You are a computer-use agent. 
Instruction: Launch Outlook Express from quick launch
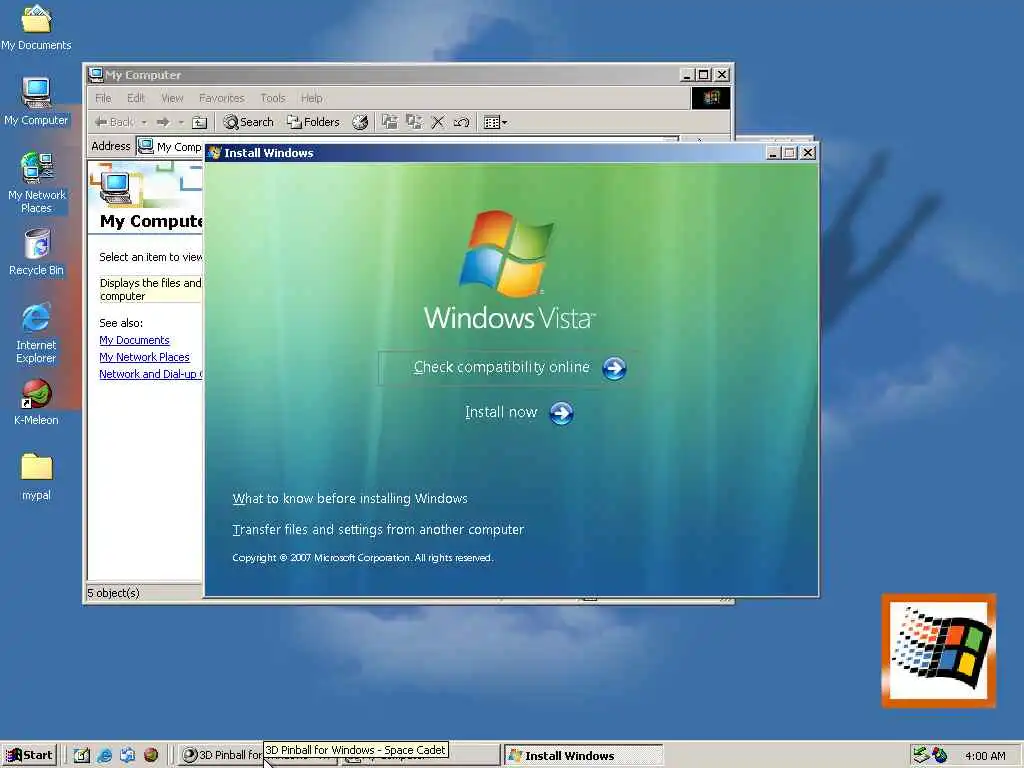pyautogui.click(x=127, y=756)
